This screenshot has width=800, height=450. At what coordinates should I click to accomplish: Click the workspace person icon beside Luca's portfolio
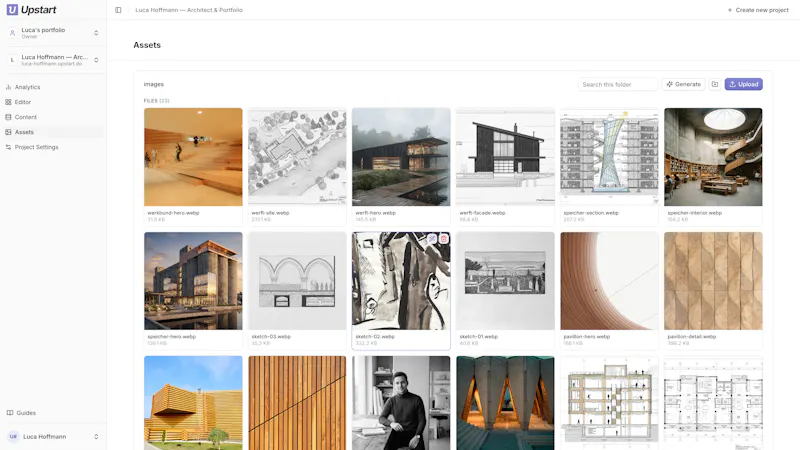[x=12, y=33]
